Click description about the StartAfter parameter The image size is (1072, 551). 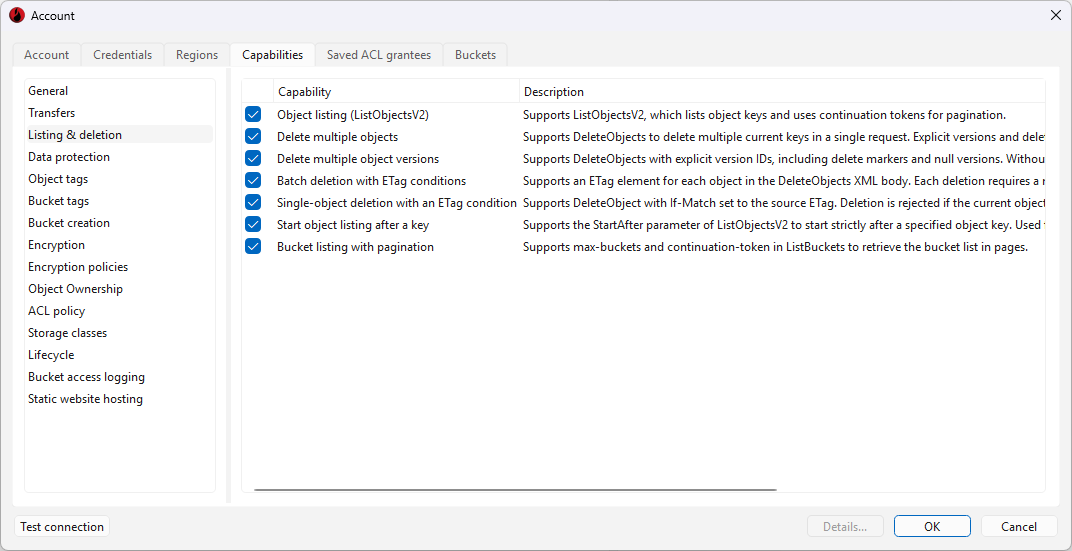click(783, 224)
